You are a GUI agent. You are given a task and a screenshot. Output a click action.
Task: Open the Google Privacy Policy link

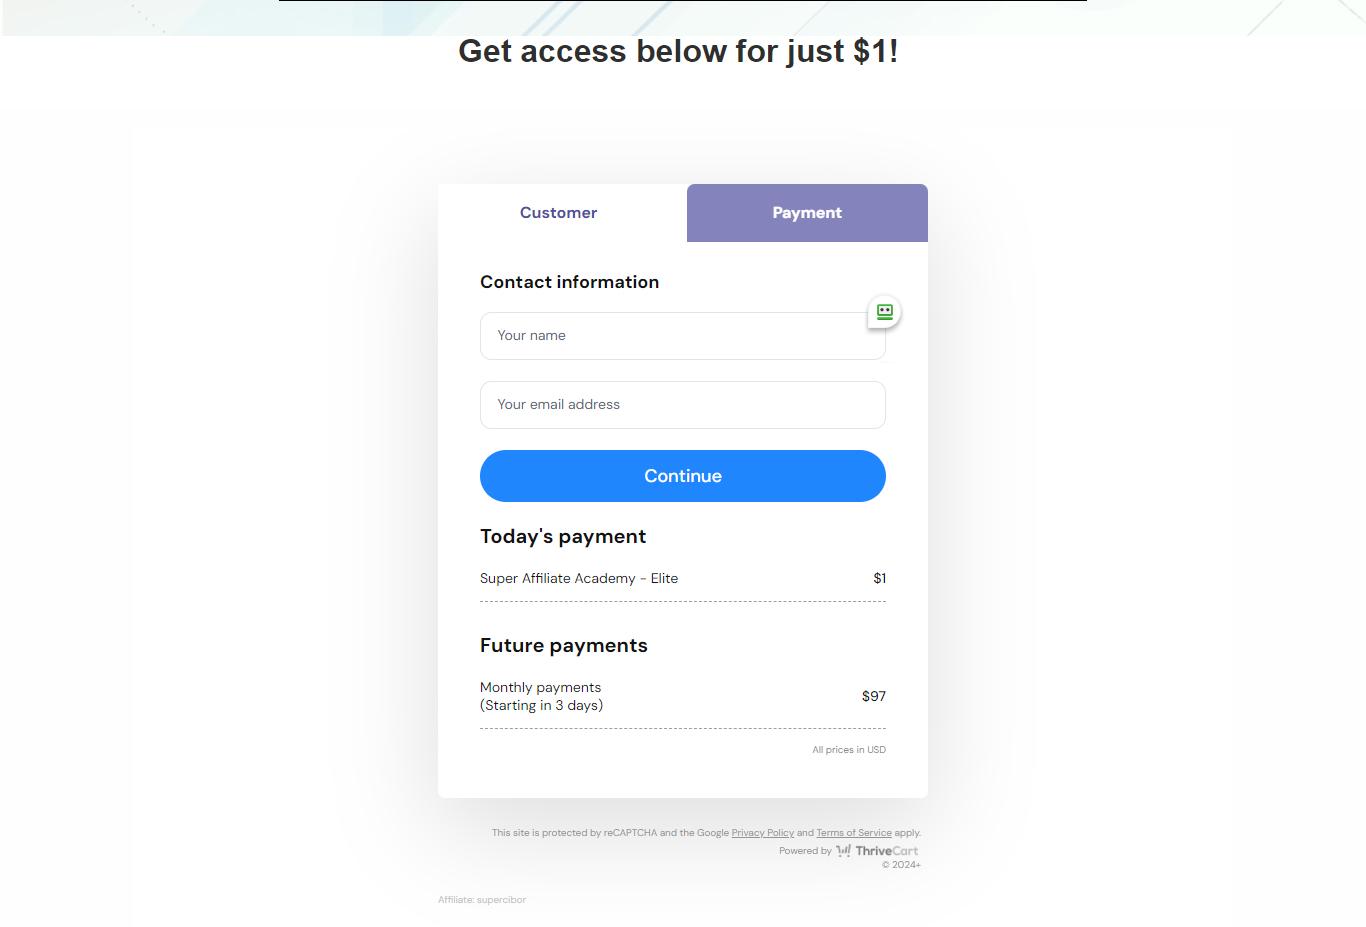point(762,833)
